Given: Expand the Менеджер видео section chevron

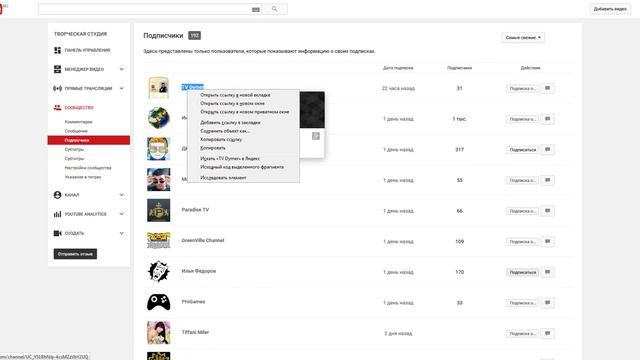Looking at the screenshot, I should pyautogui.click(x=121, y=69).
